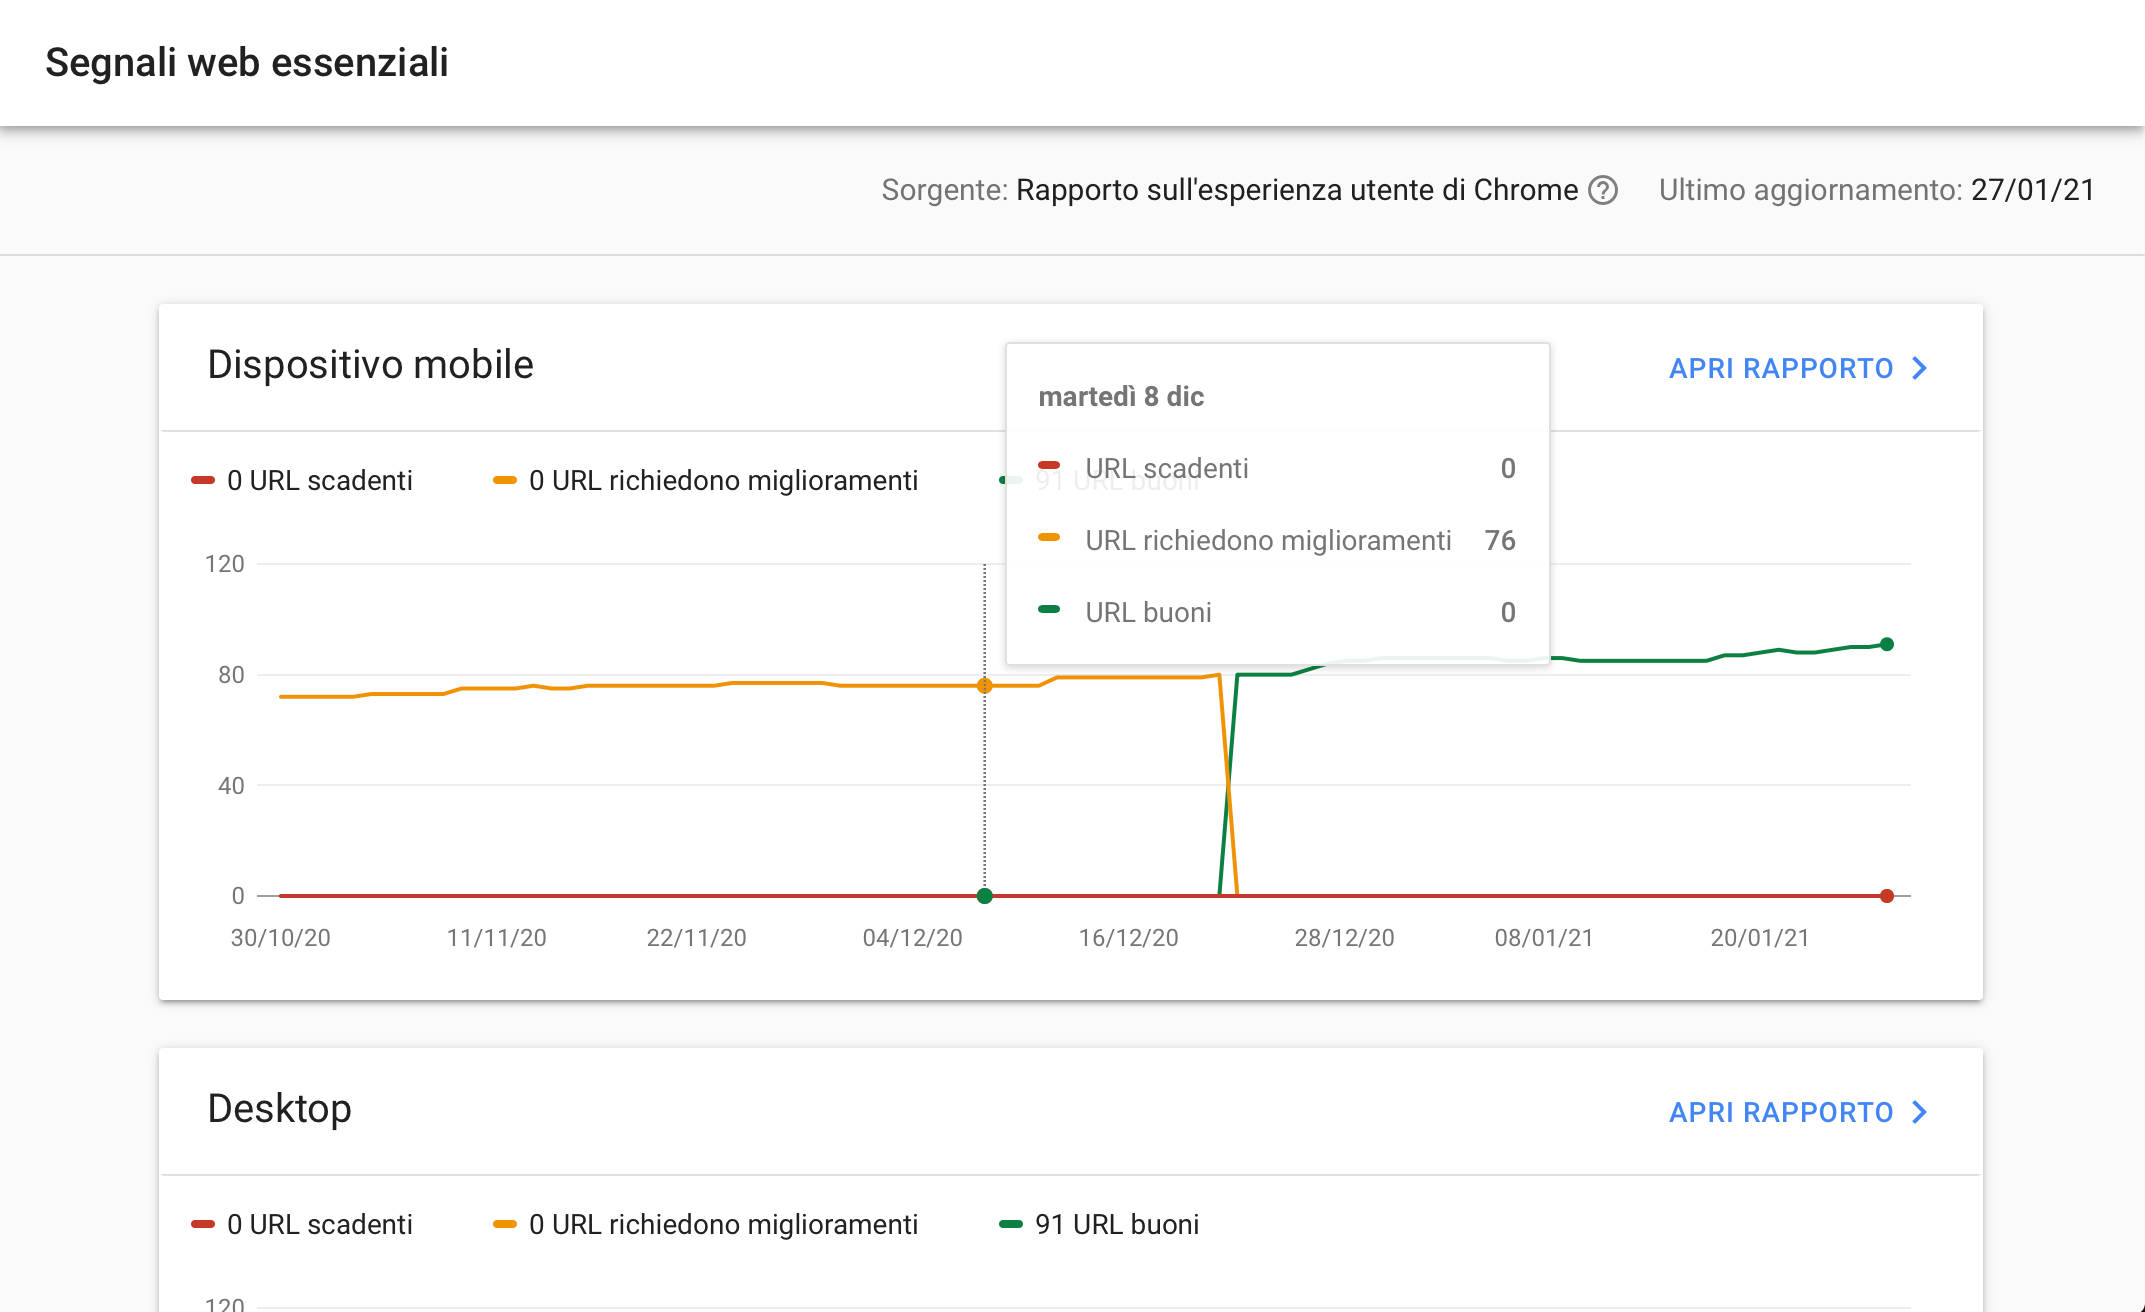Expand the desktop report via APRI RAPPORTO arrow

(x=1919, y=1112)
